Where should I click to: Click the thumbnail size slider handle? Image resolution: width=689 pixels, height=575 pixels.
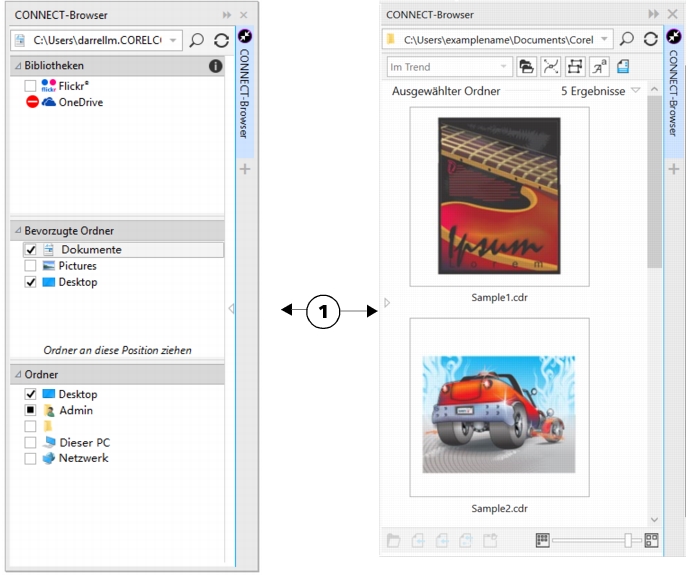click(x=629, y=540)
